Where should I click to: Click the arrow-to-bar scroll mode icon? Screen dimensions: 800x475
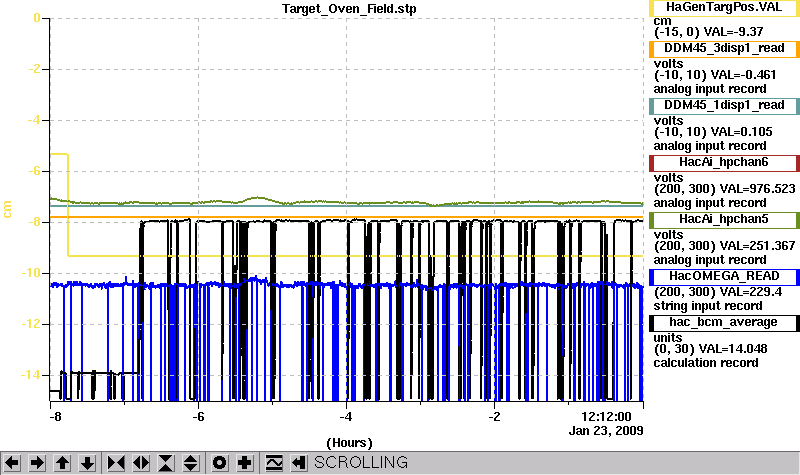[298, 463]
